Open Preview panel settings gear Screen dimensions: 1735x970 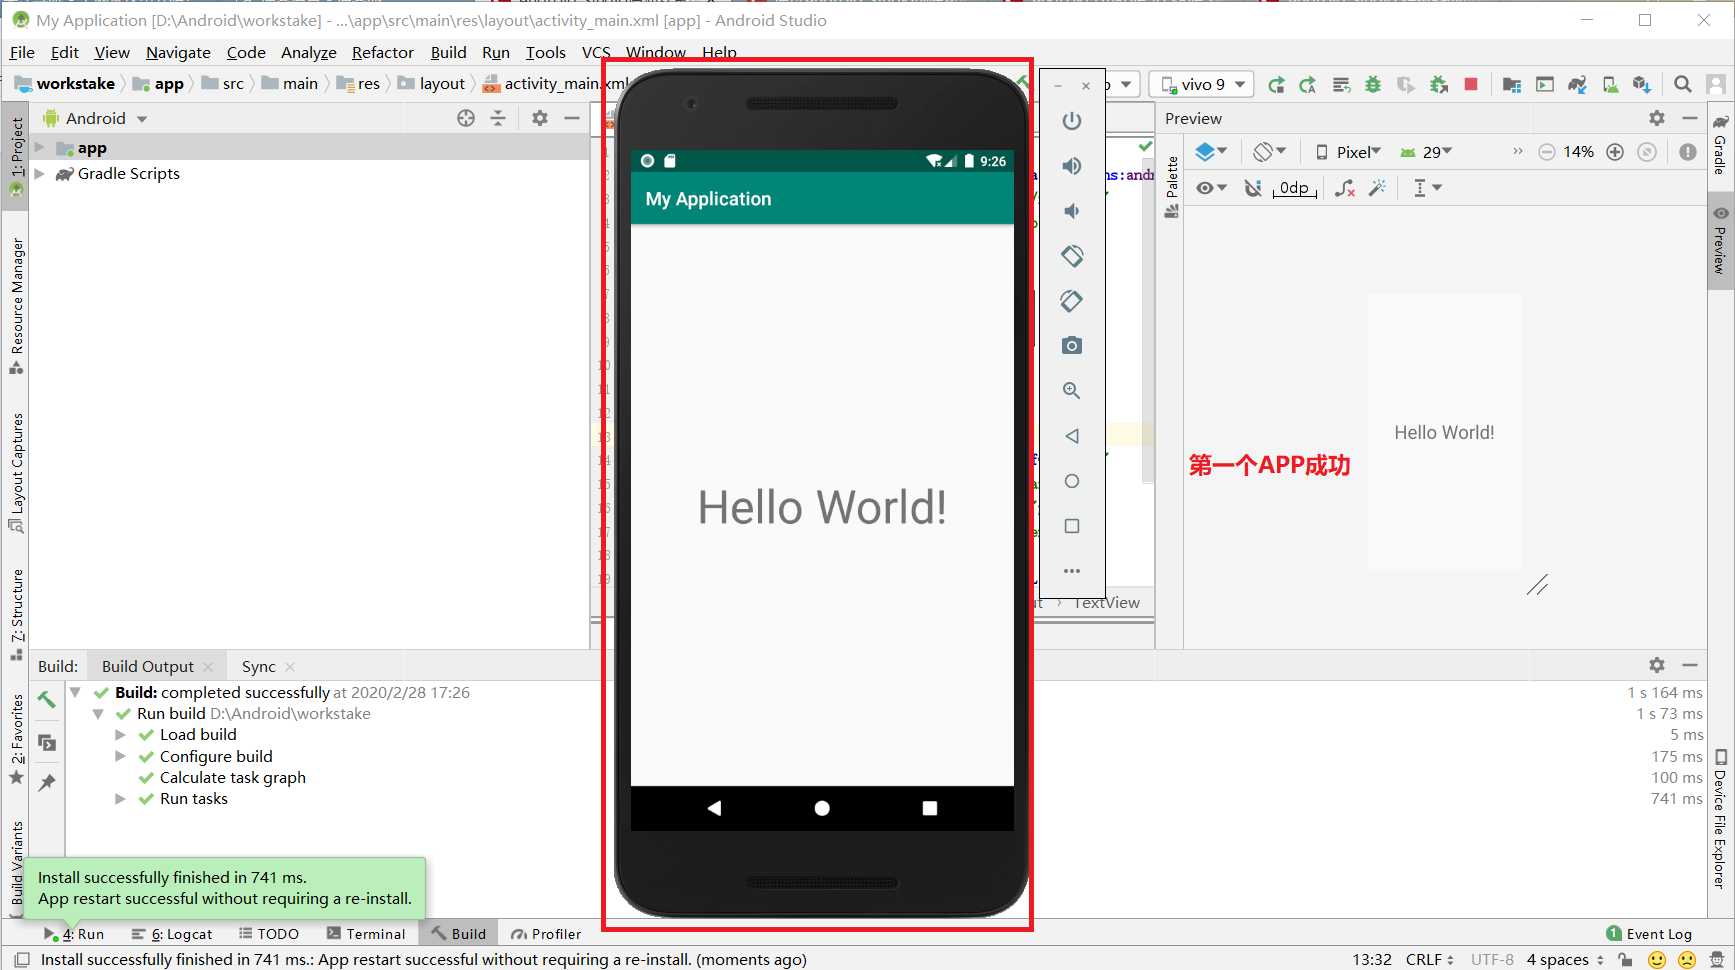coord(1657,118)
